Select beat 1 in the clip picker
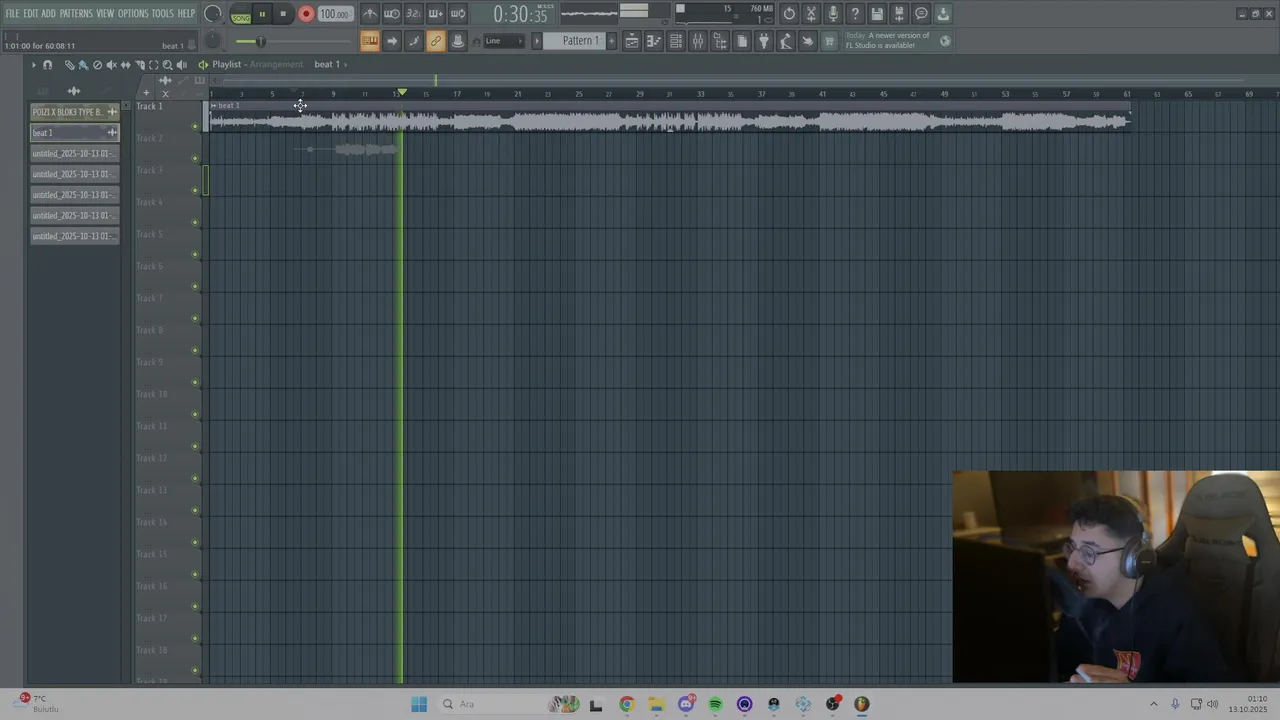The image size is (1280, 720). pos(74,132)
